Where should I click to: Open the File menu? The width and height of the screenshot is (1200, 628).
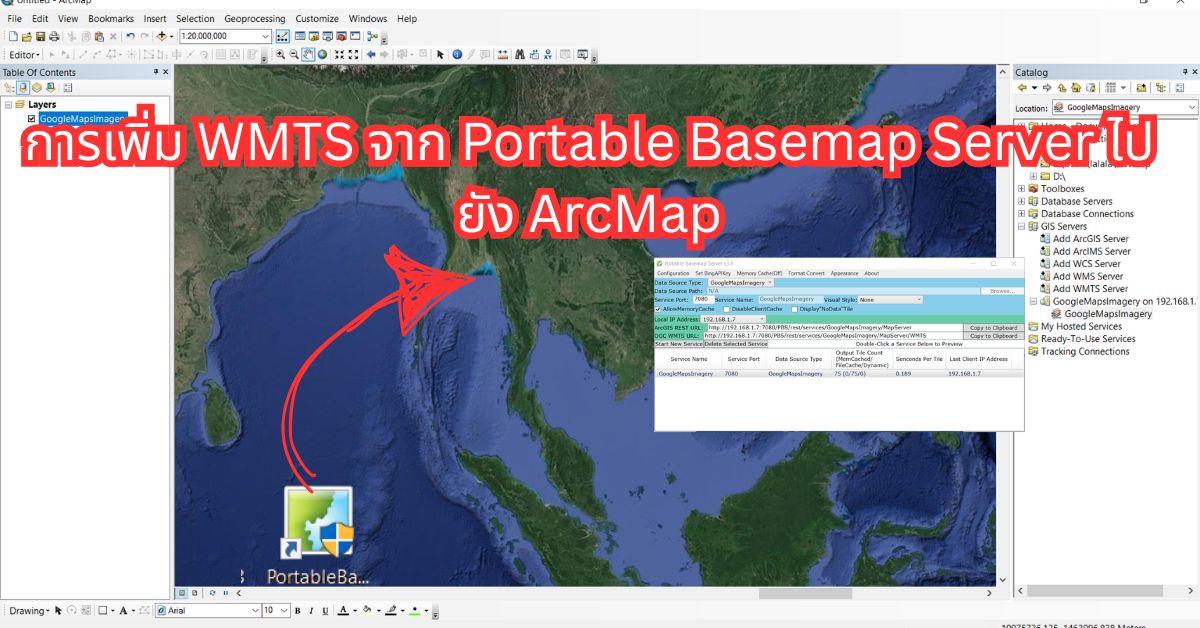[14, 18]
